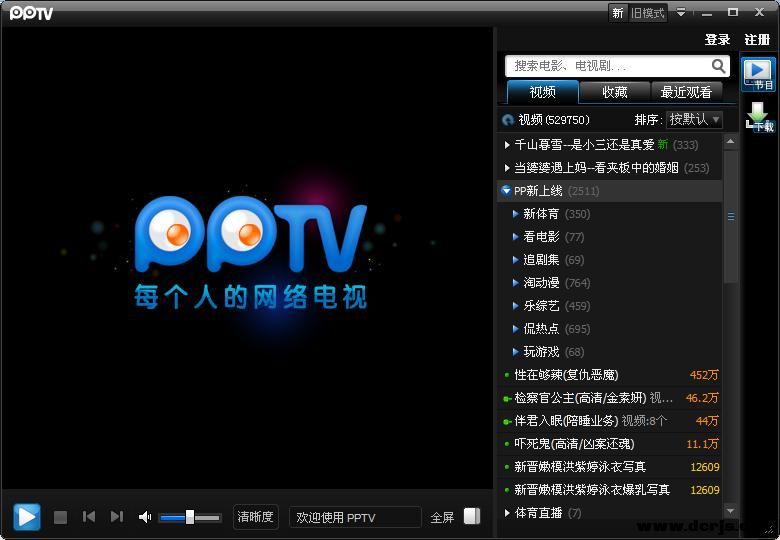780x540 pixels.
Task: Skip to the next video
Action: [117, 517]
